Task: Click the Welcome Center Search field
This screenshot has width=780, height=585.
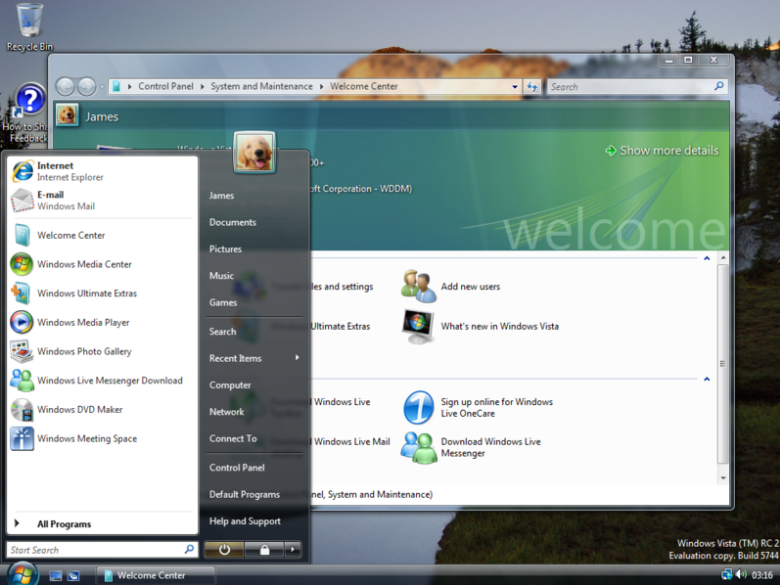Action: pos(637,87)
